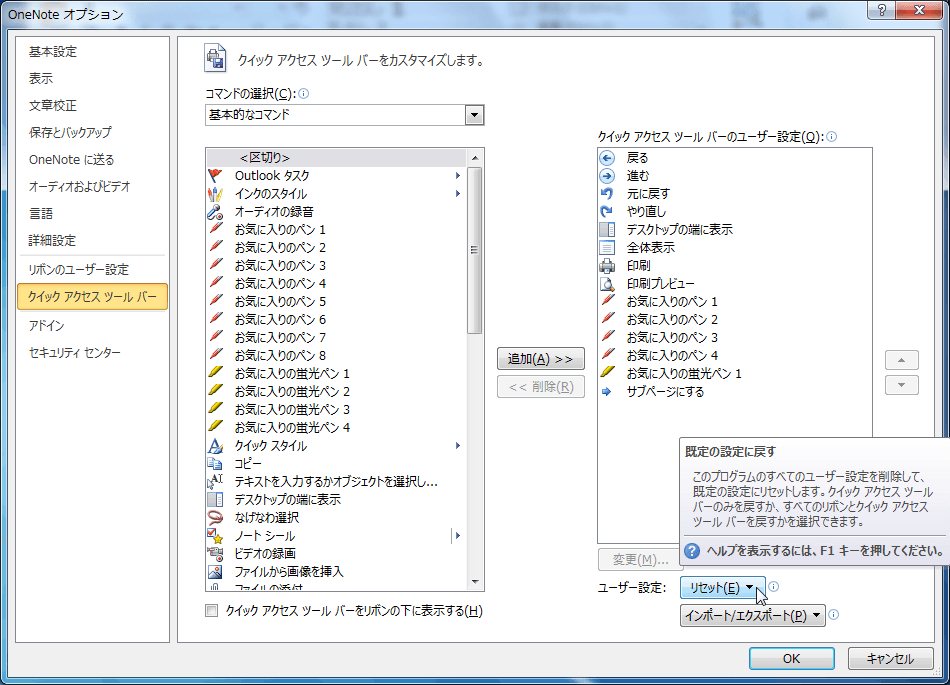
Task: Select お気に入りの蛍光ペン 1 in right list
Action: [x=684, y=374]
